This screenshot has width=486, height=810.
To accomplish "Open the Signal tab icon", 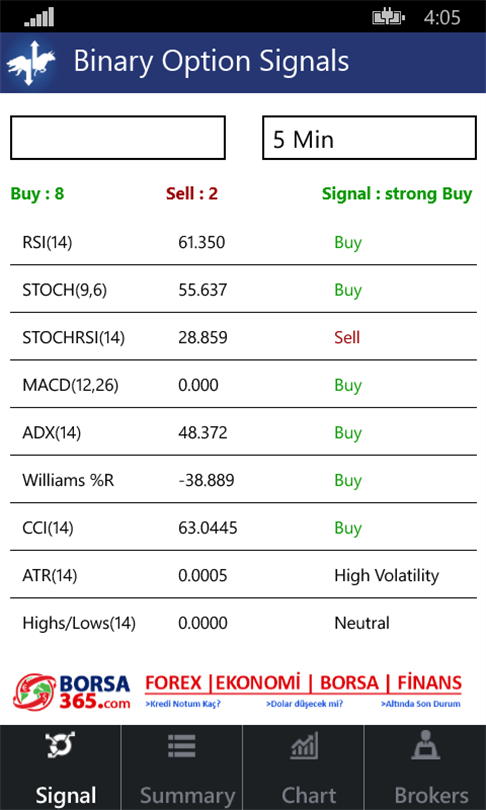I will [60, 745].
